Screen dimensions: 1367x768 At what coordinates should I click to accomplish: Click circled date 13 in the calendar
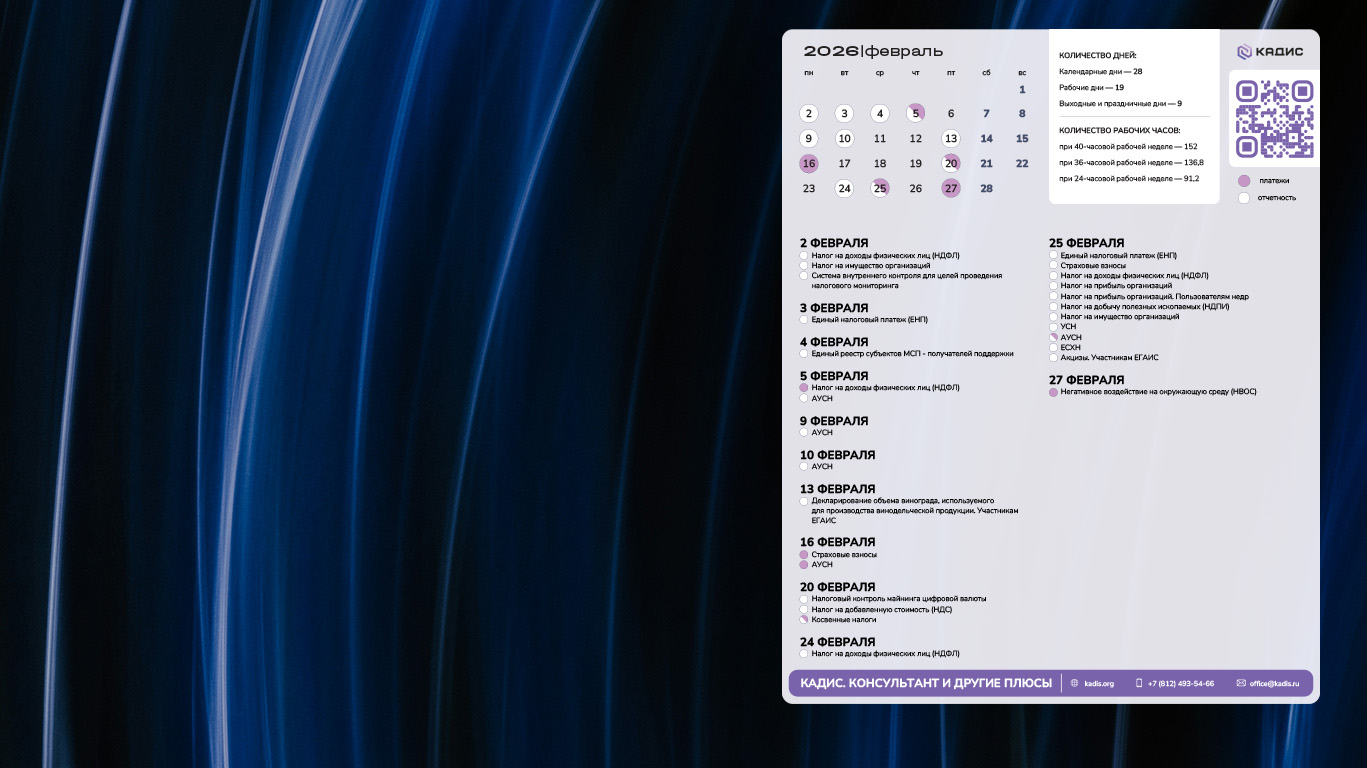[950, 139]
